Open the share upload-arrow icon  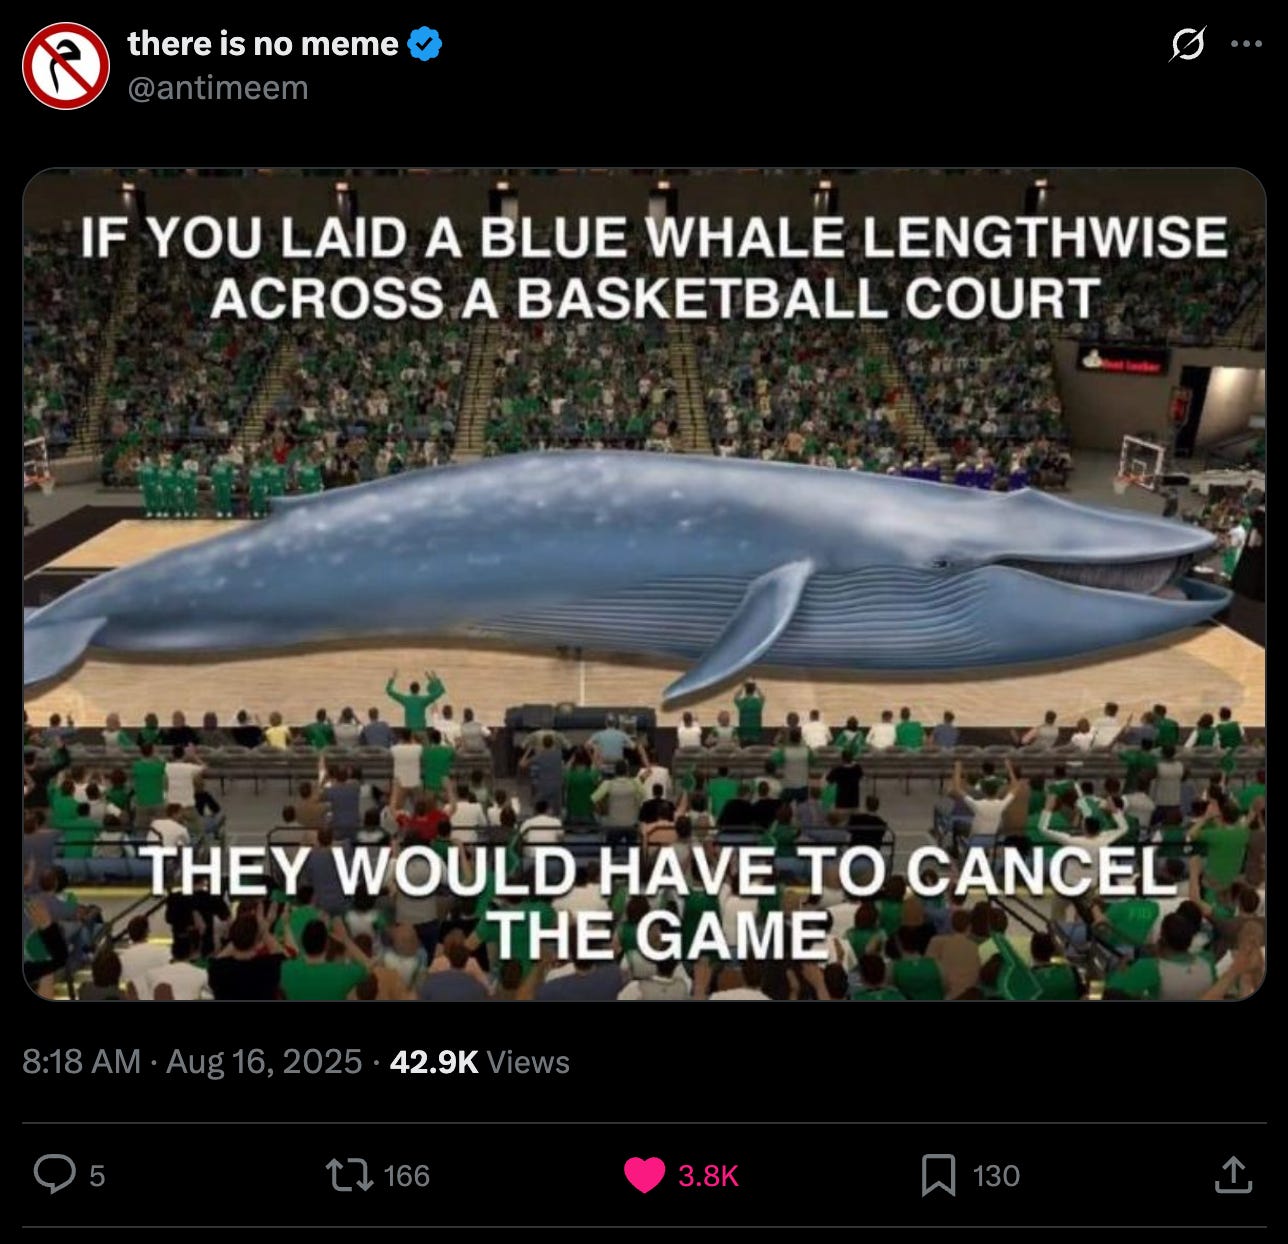click(1233, 1175)
